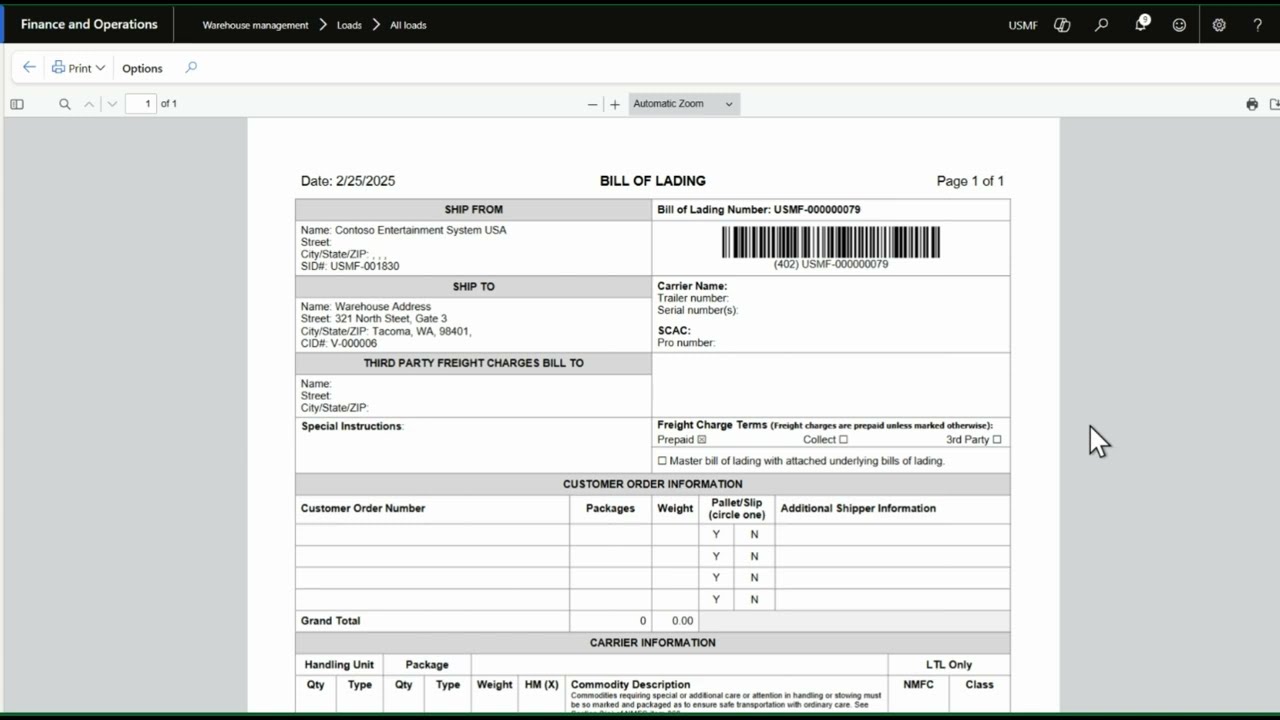Toggle the PDF viewer sidebar
Screen dimensions: 1280x720
click(x=17, y=104)
